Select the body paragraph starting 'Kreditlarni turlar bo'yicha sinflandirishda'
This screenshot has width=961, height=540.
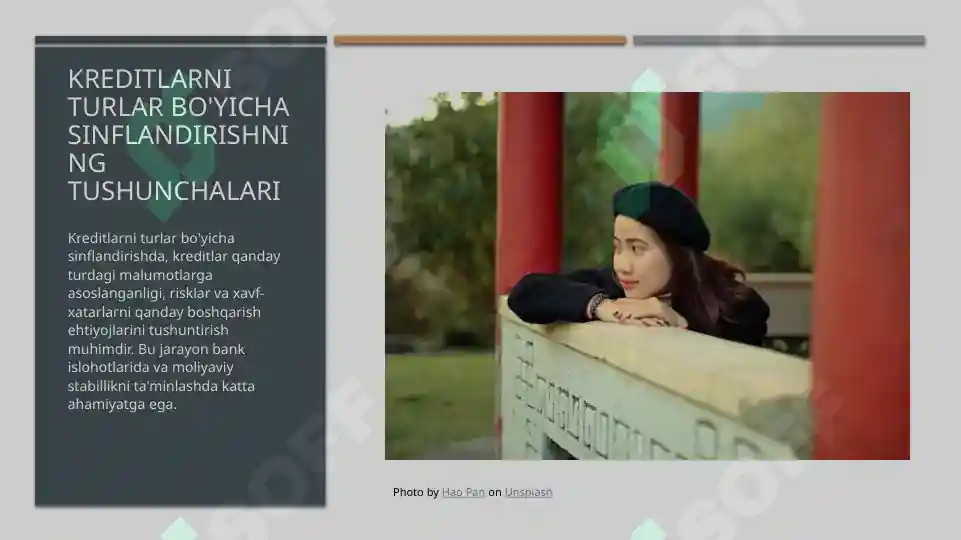[174, 321]
